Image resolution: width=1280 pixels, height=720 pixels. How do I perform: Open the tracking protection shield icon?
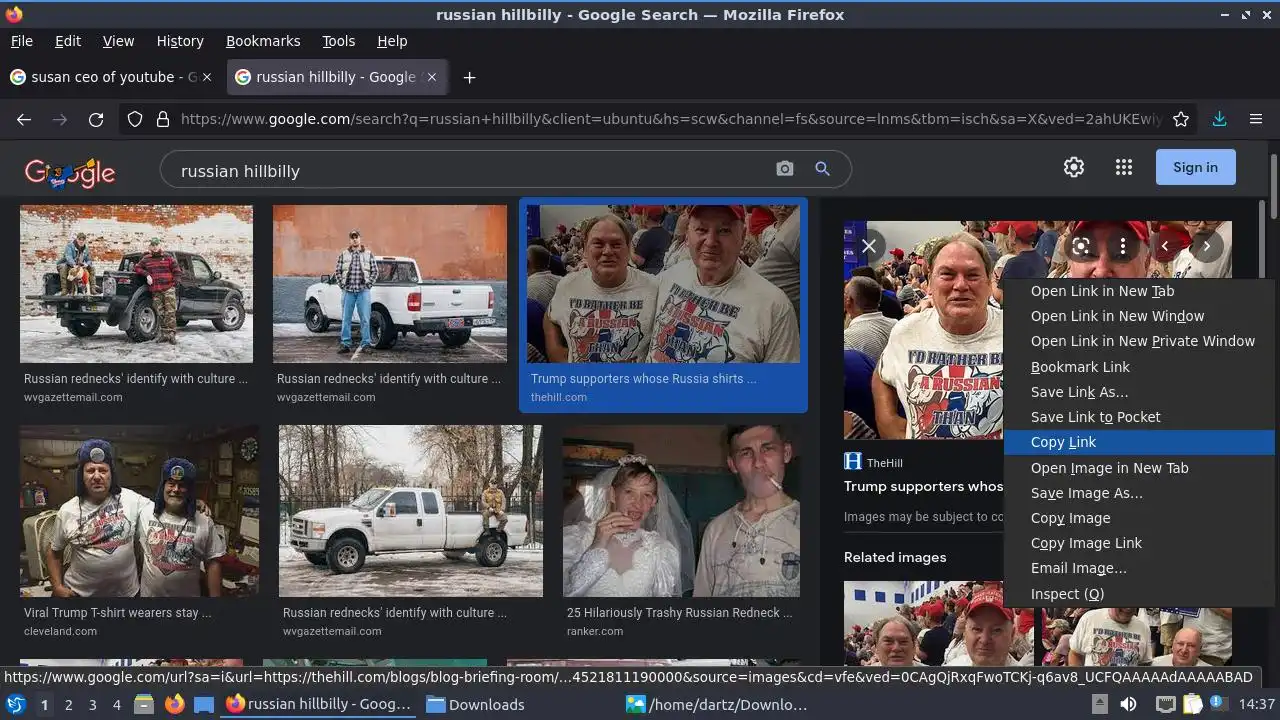135,119
